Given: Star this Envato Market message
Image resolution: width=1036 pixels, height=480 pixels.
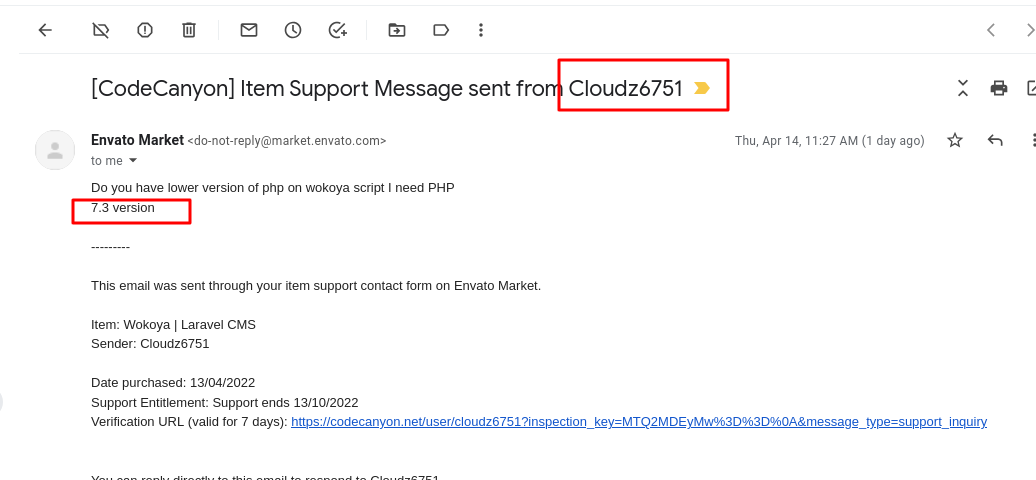Looking at the screenshot, I should [955, 140].
